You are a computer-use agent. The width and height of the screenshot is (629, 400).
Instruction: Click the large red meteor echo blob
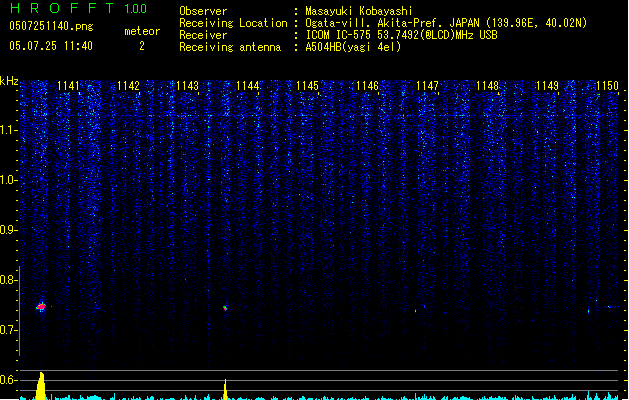[41, 307]
